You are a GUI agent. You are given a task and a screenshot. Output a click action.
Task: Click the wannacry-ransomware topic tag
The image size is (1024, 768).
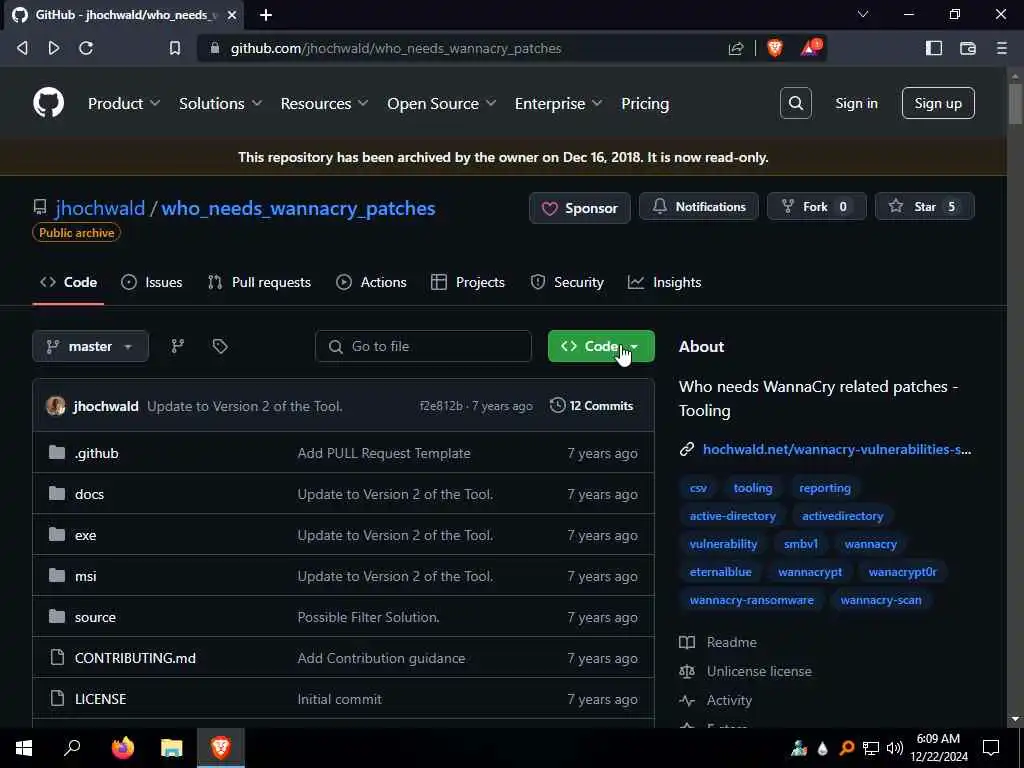tap(752, 600)
